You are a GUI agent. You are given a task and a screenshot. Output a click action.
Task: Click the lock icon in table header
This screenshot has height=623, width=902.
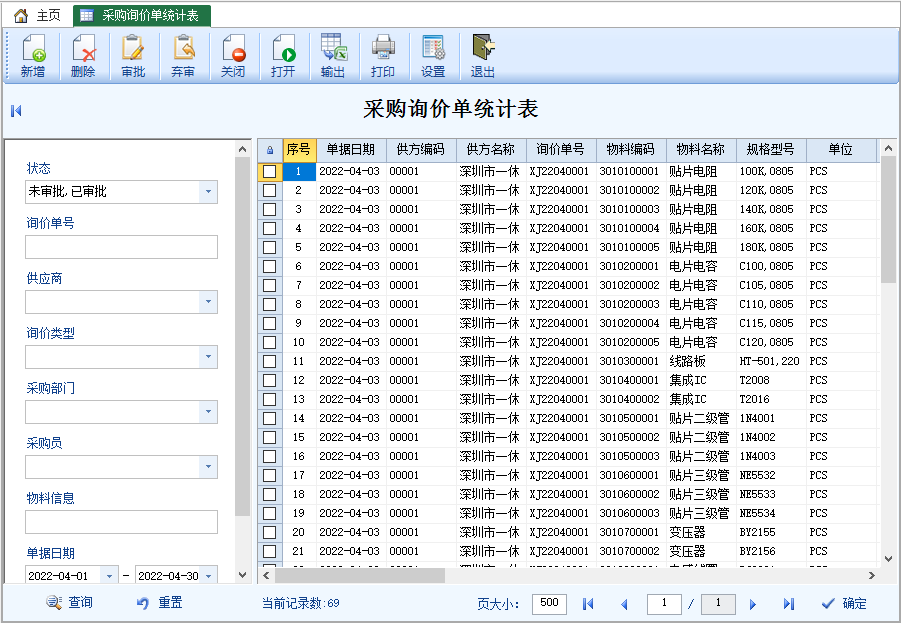tap(270, 150)
